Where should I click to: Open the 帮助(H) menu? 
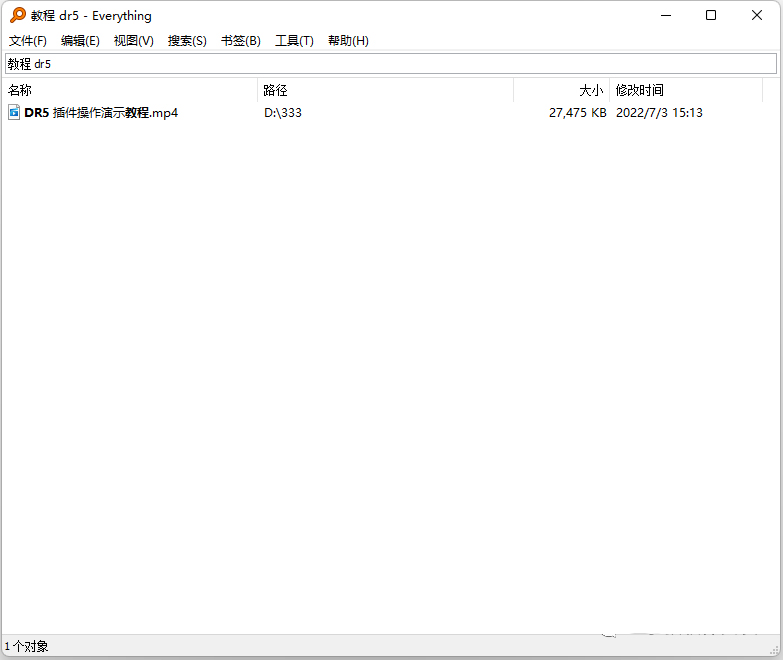pos(348,41)
